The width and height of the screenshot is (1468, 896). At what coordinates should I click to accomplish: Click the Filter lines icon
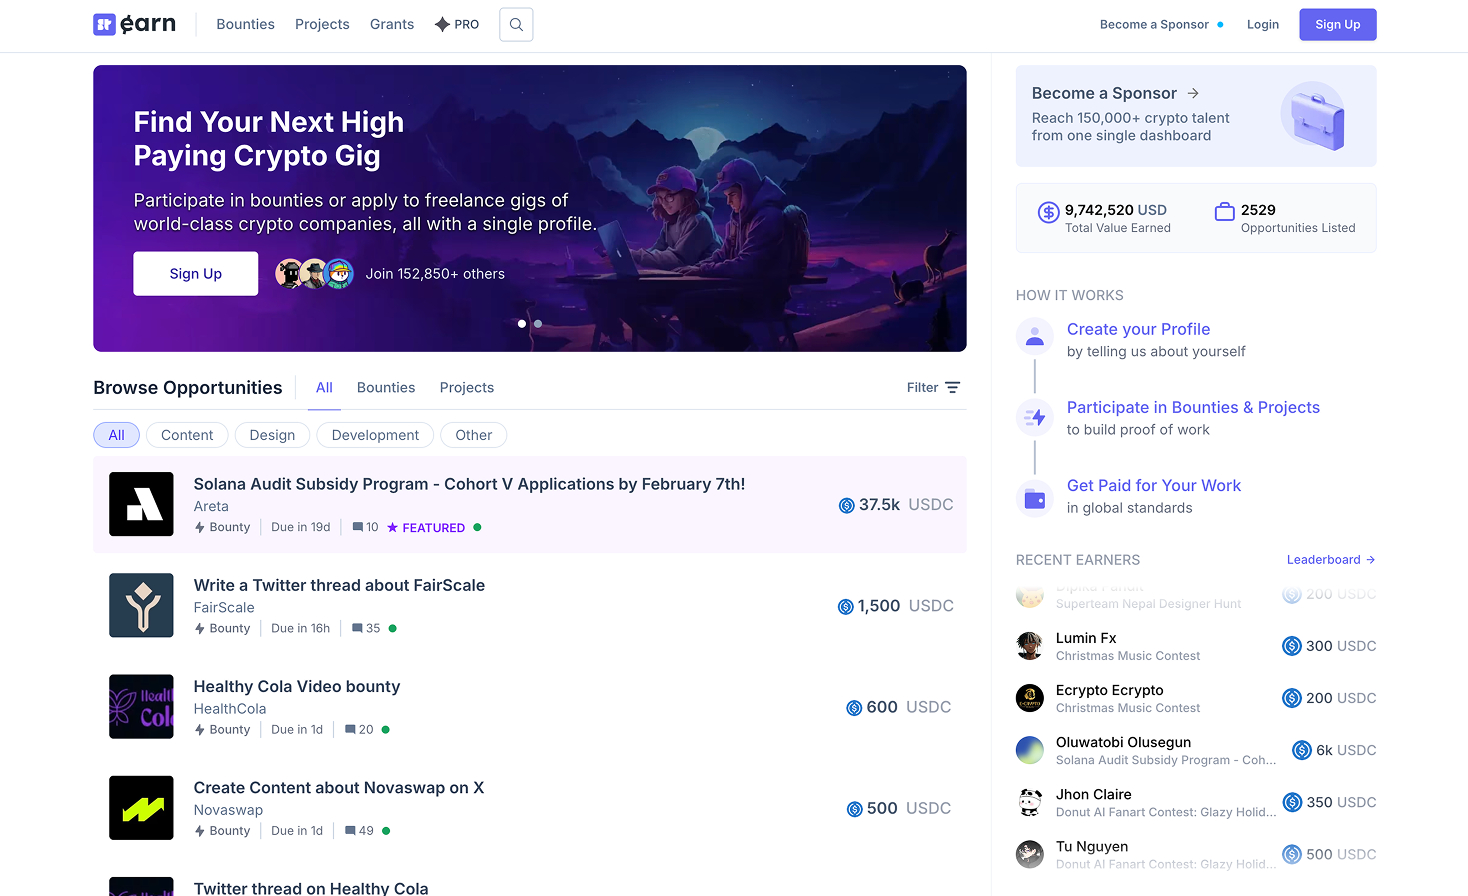pos(952,388)
